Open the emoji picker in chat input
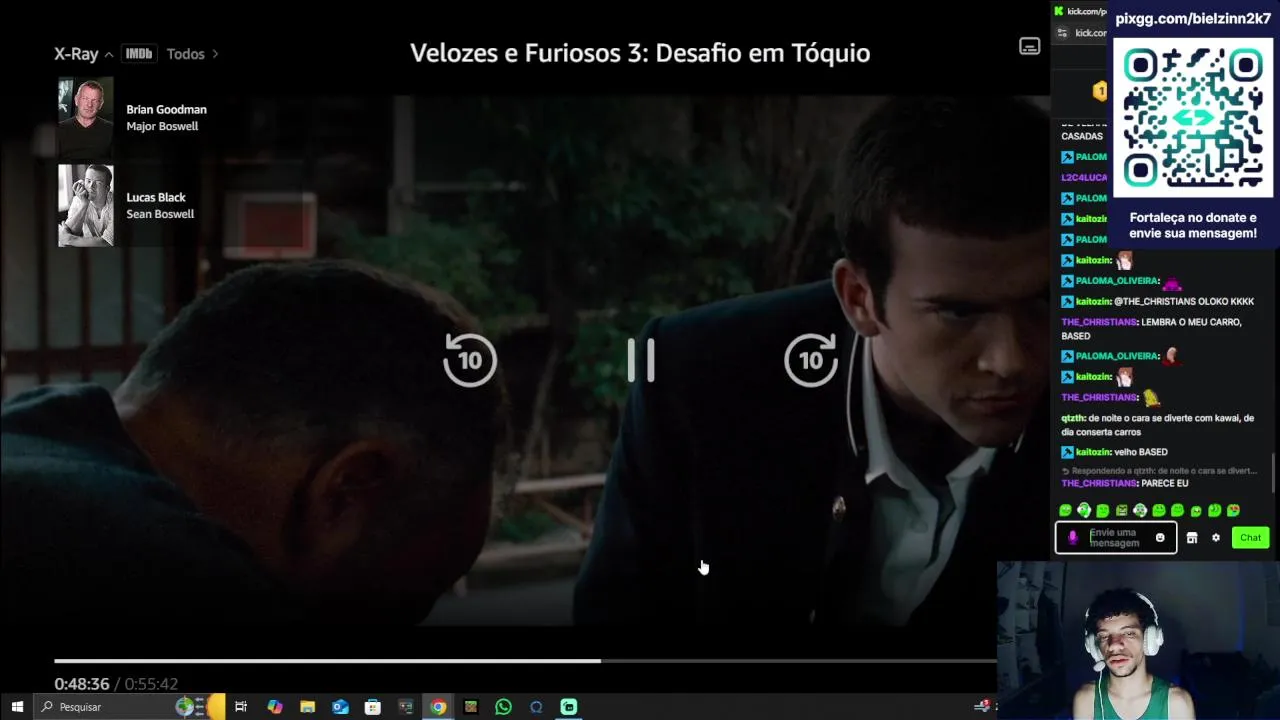The image size is (1280, 720). 1160,538
